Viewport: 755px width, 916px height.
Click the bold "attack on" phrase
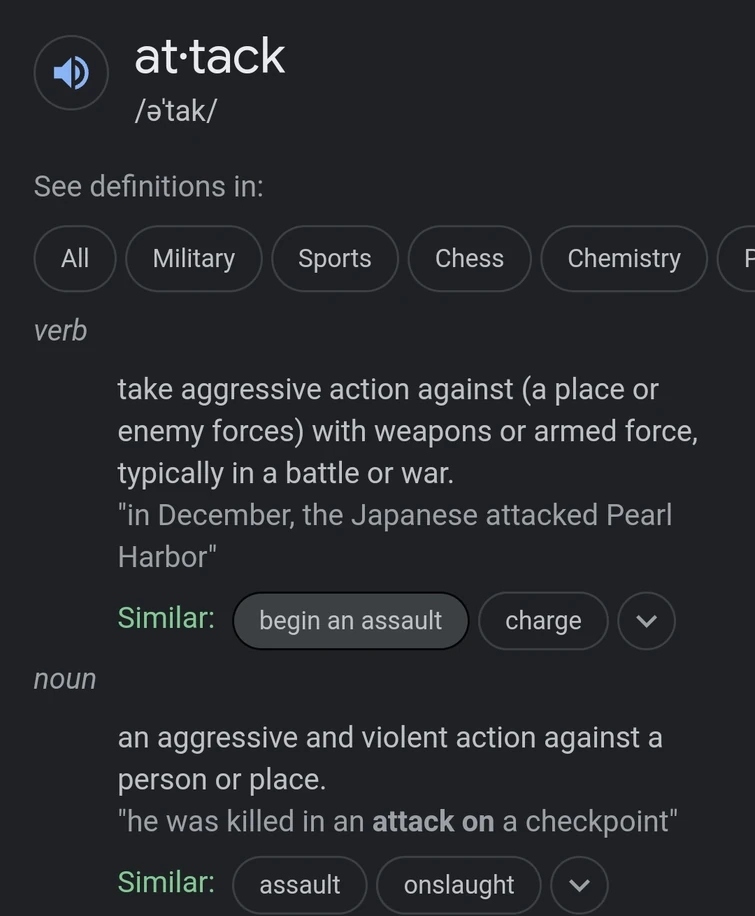click(x=433, y=822)
